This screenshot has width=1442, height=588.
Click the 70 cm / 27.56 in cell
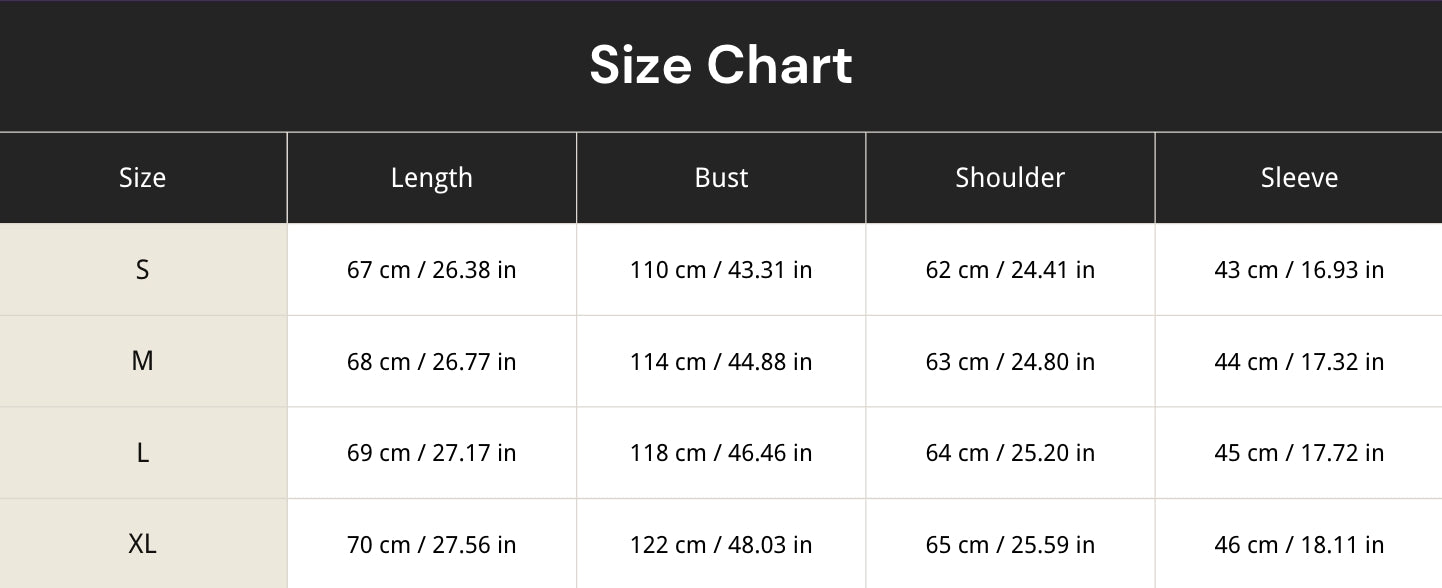(432, 544)
